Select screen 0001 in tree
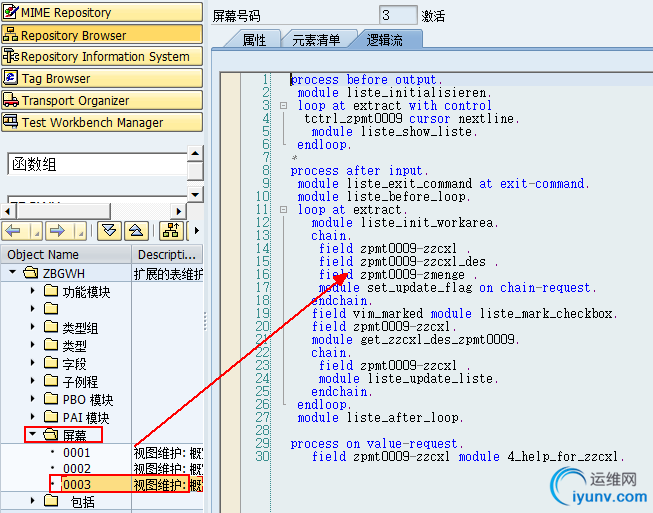653x513 pixels. click(77, 452)
